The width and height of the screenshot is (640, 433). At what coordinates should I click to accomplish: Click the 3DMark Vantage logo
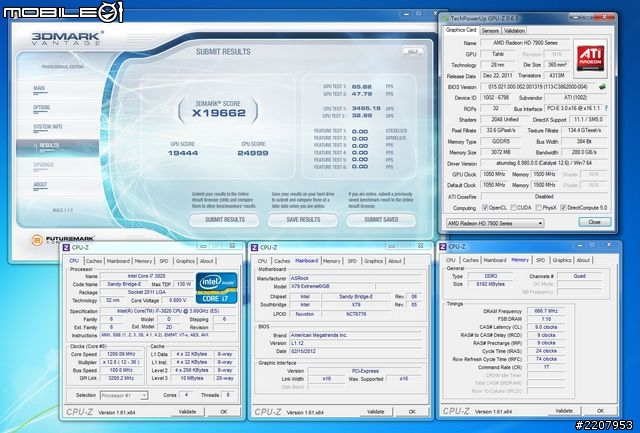(68, 38)
